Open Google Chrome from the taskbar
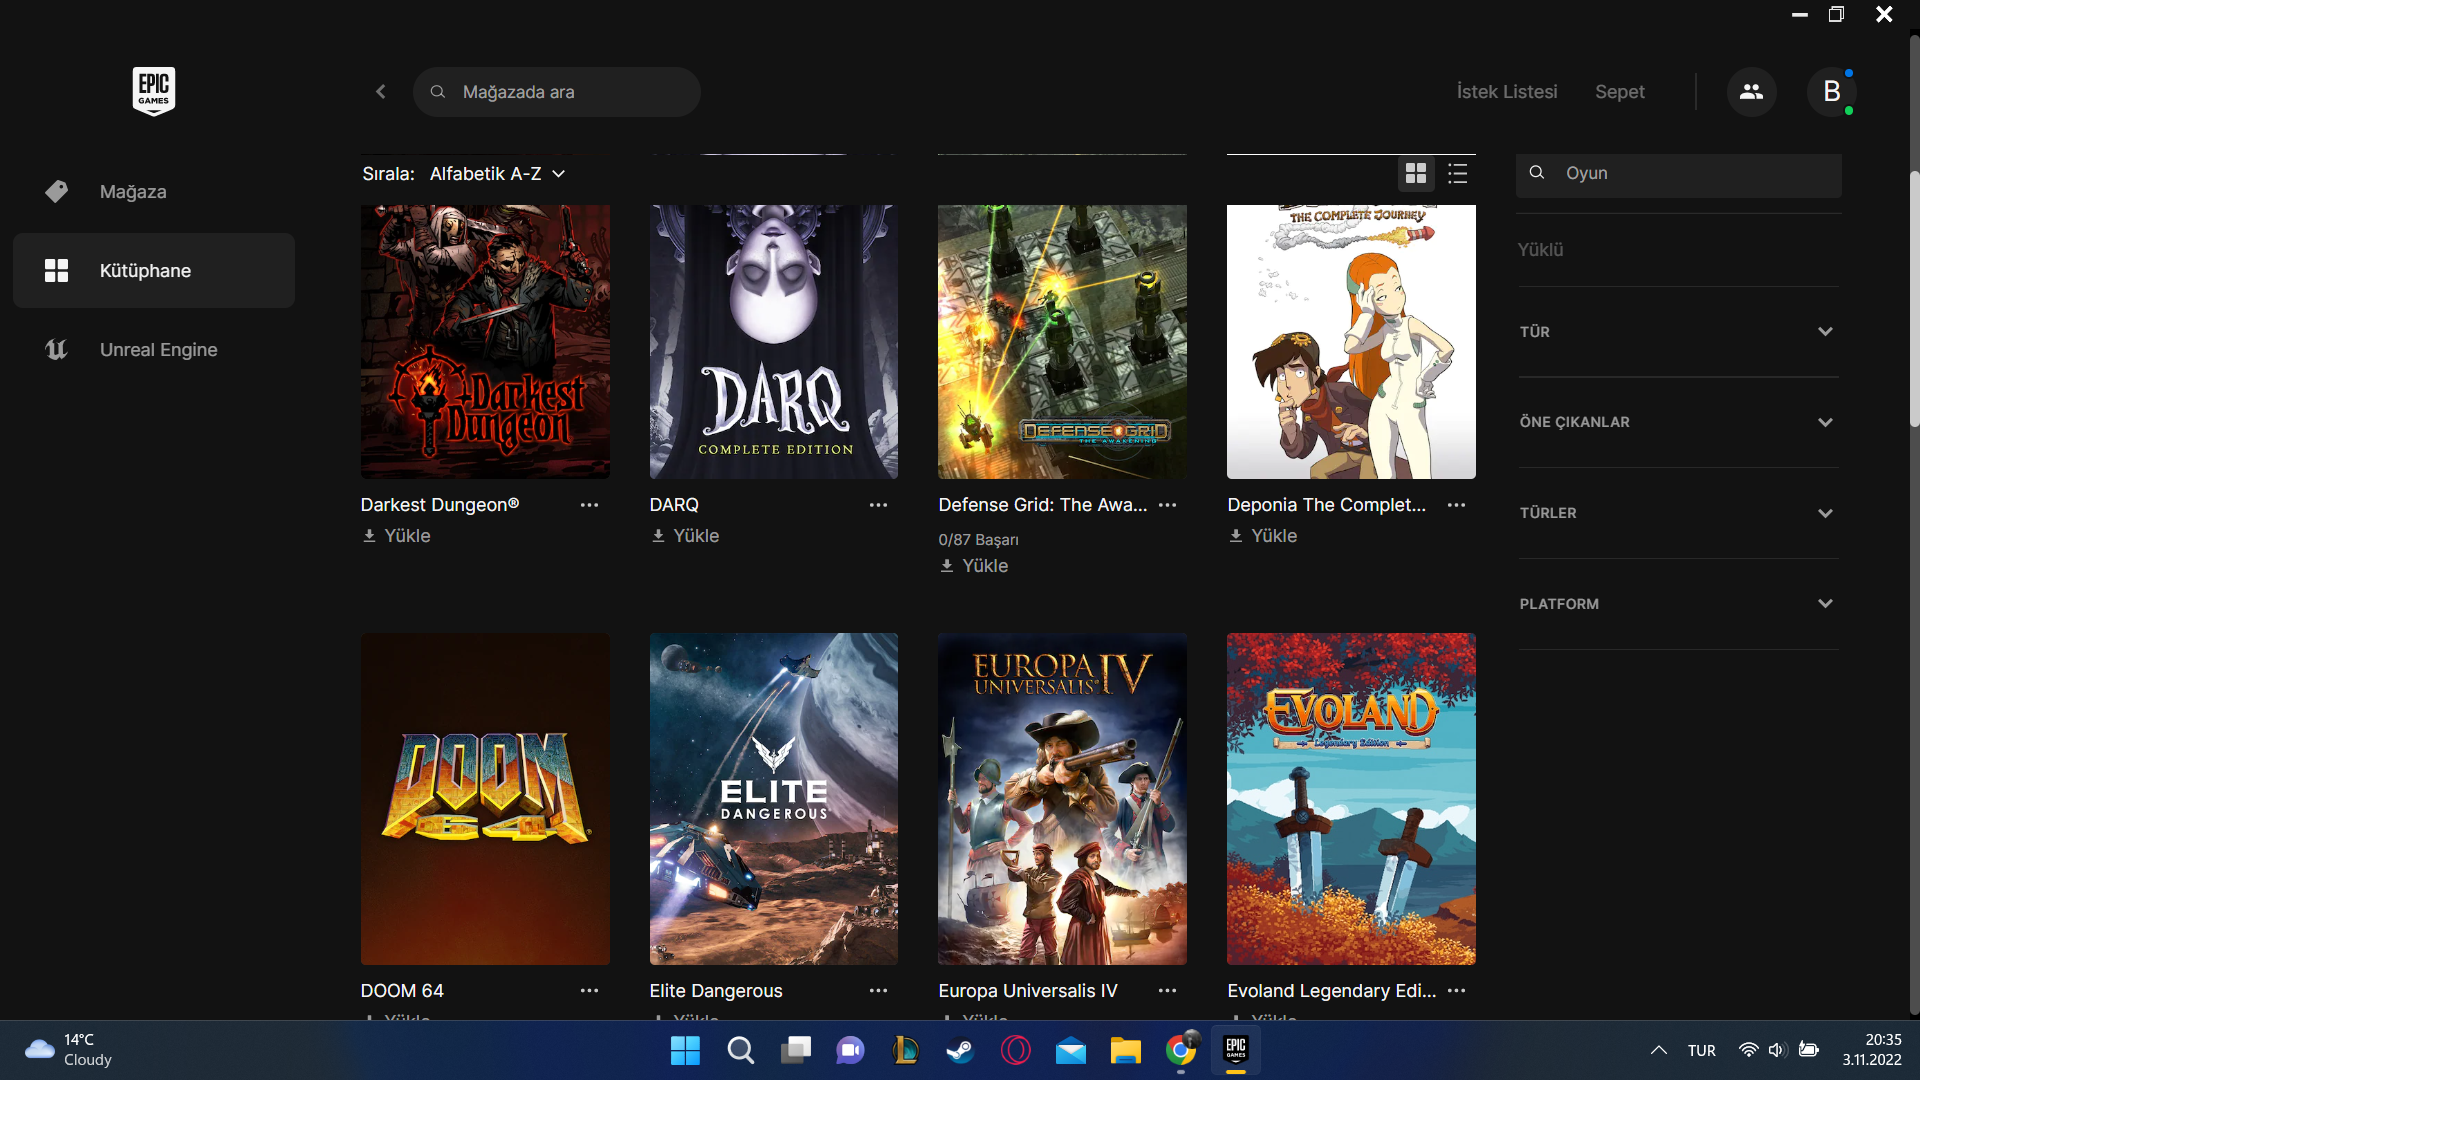This screenshot has width=2444, height=1136. click(1181, 1051)
